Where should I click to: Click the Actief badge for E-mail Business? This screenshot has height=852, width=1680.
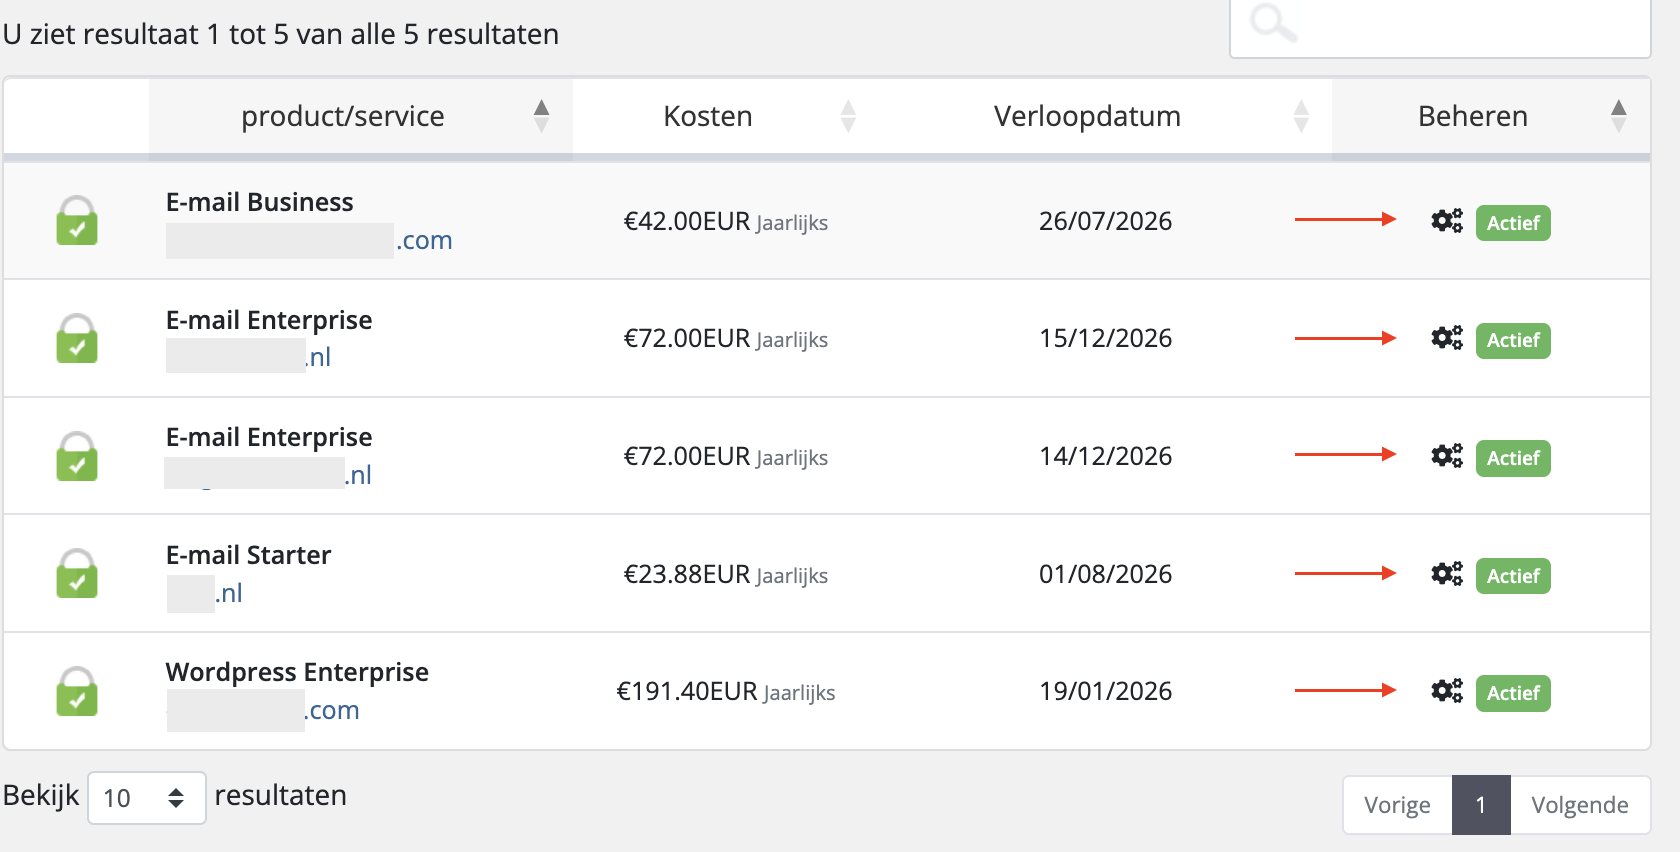[1512, 223]
